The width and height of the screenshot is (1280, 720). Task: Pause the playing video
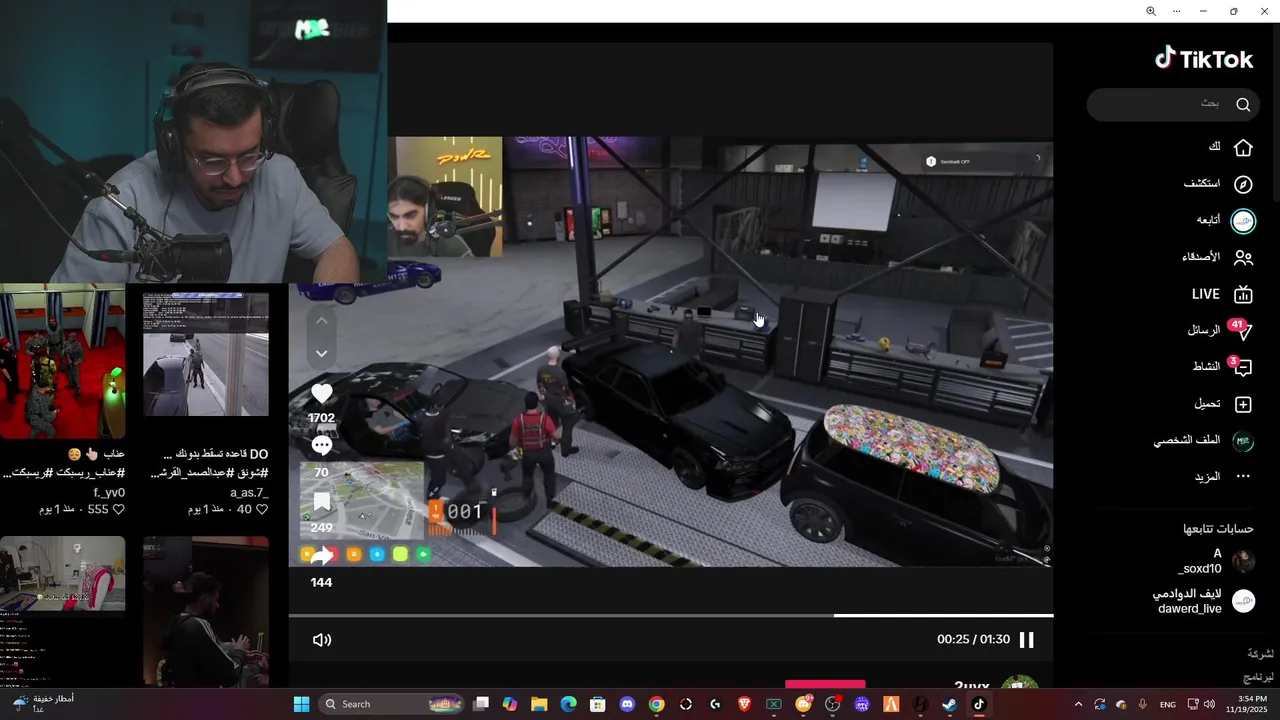[1026, 640]
